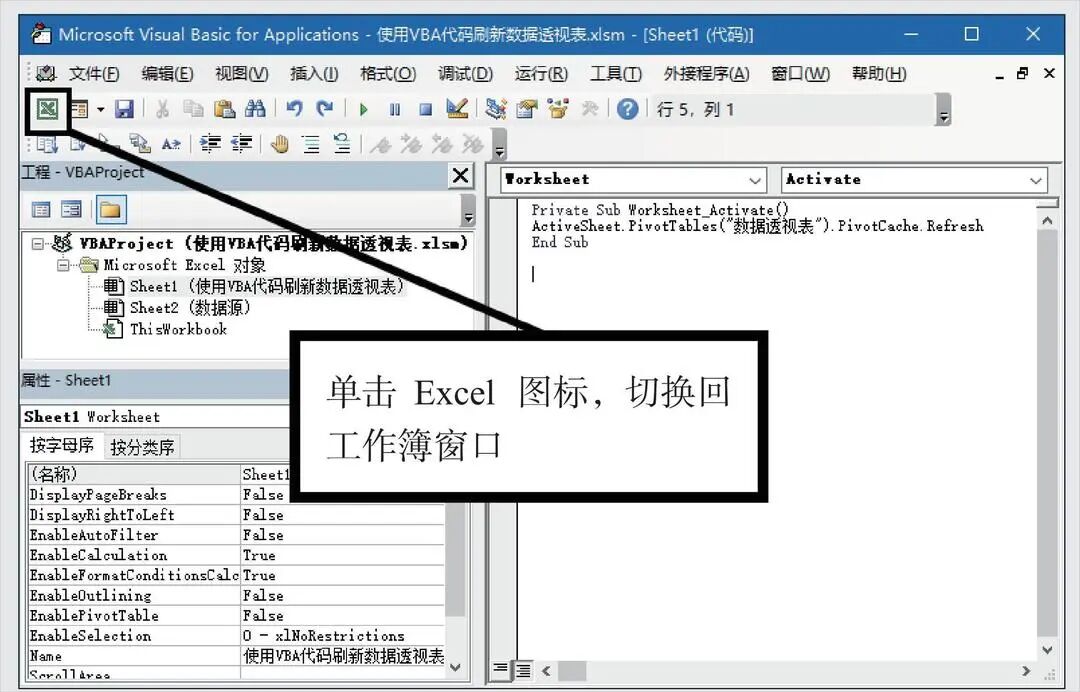Viewport: 1080px width, 692px height.
Task: Click the Indent icon
Action: coord(210,144)
